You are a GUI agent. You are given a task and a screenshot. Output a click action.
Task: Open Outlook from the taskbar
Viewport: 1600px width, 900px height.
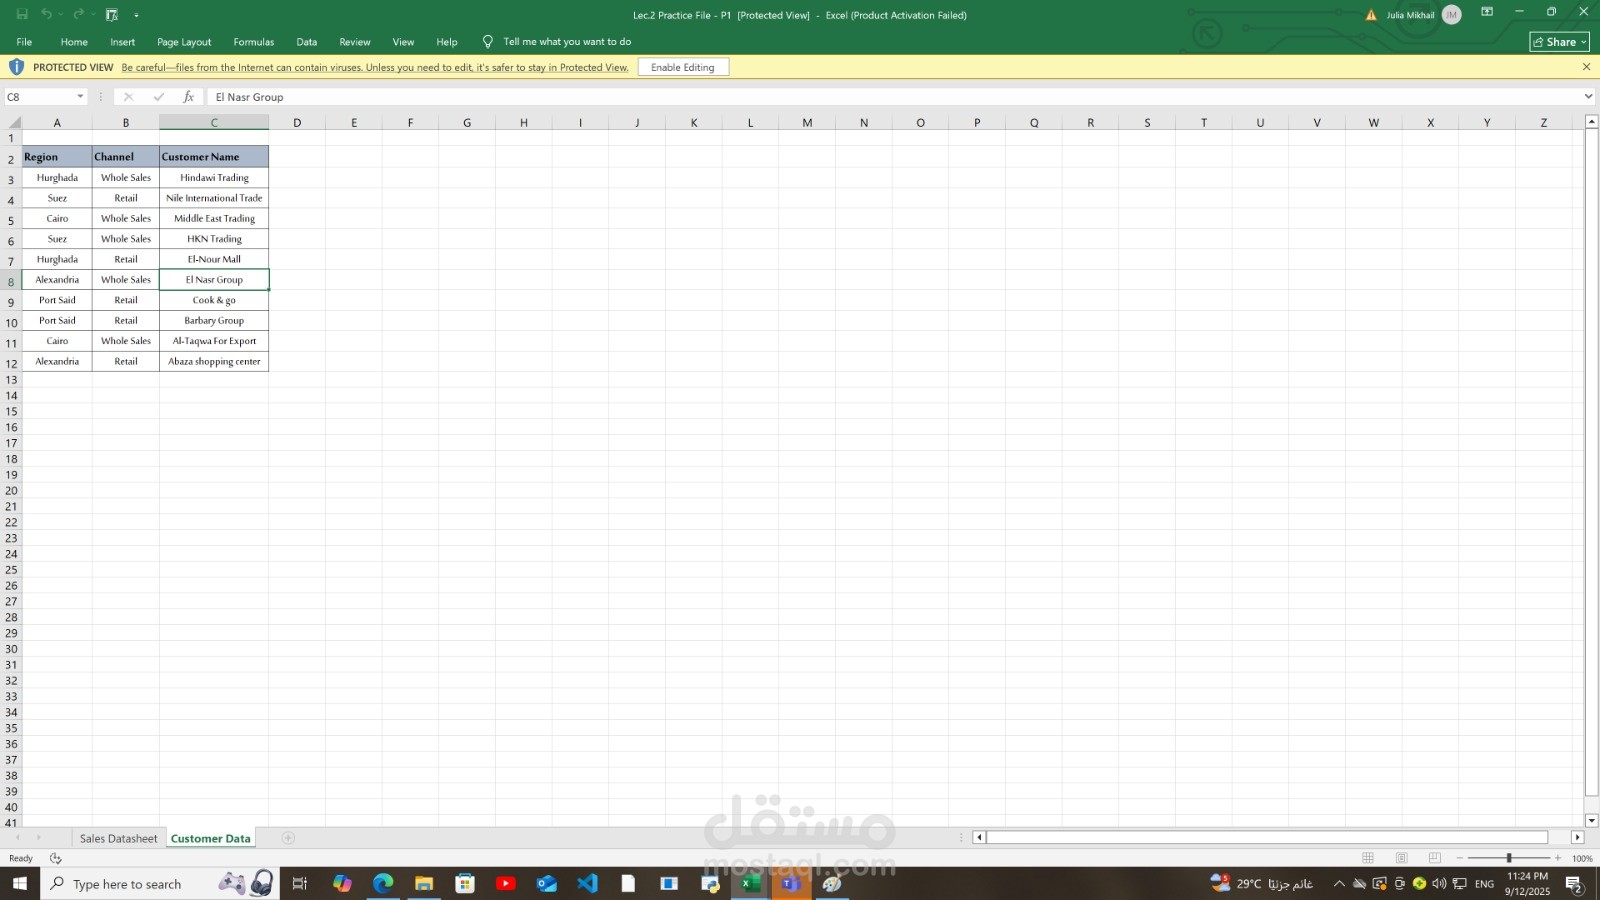[x=546, y=883]
